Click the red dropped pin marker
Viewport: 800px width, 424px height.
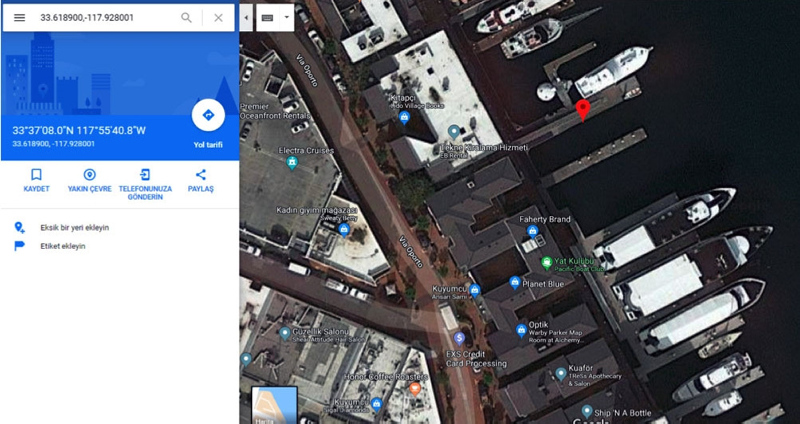click(583, 110)
